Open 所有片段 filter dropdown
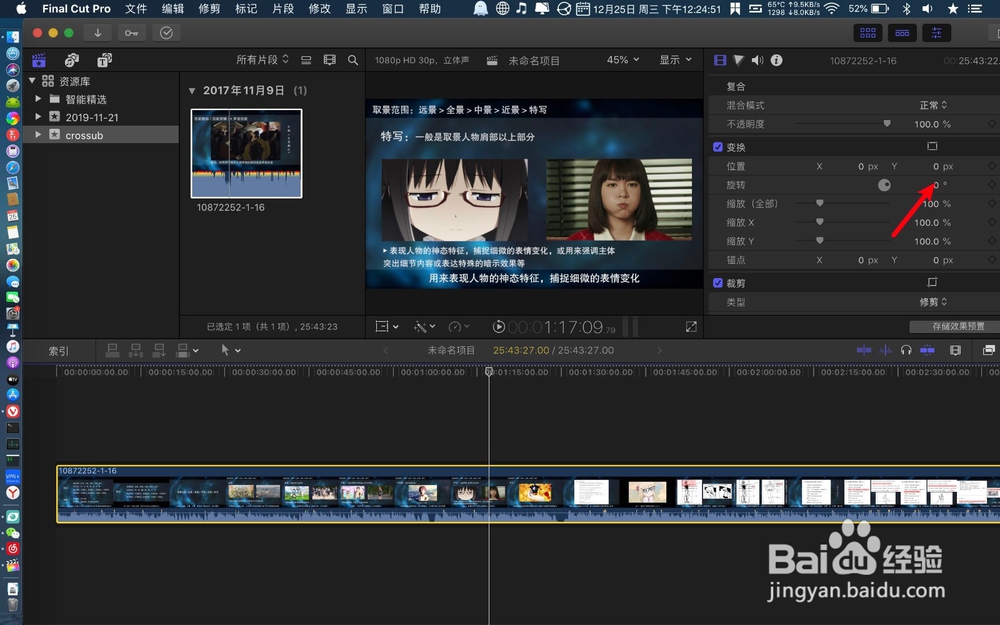Viewport: 1000px width, 625px height. pyautogui.click(x=262, y=60)
